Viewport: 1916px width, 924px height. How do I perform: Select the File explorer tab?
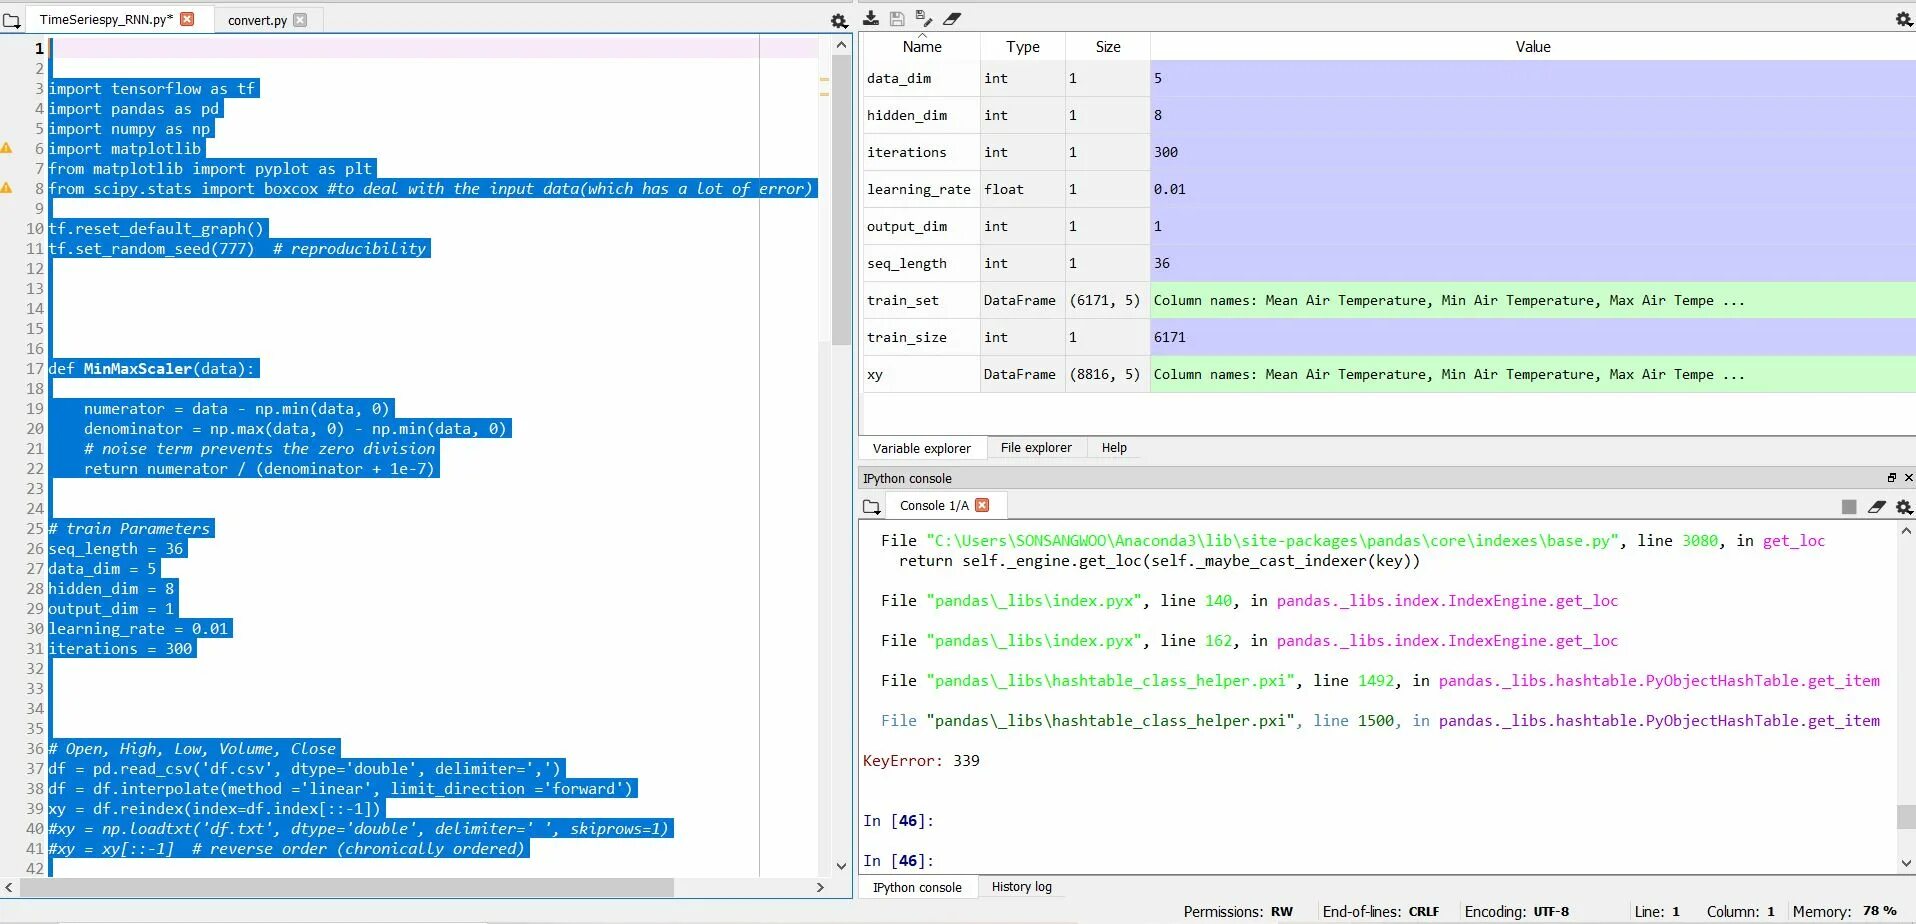tap(1036, 448)
